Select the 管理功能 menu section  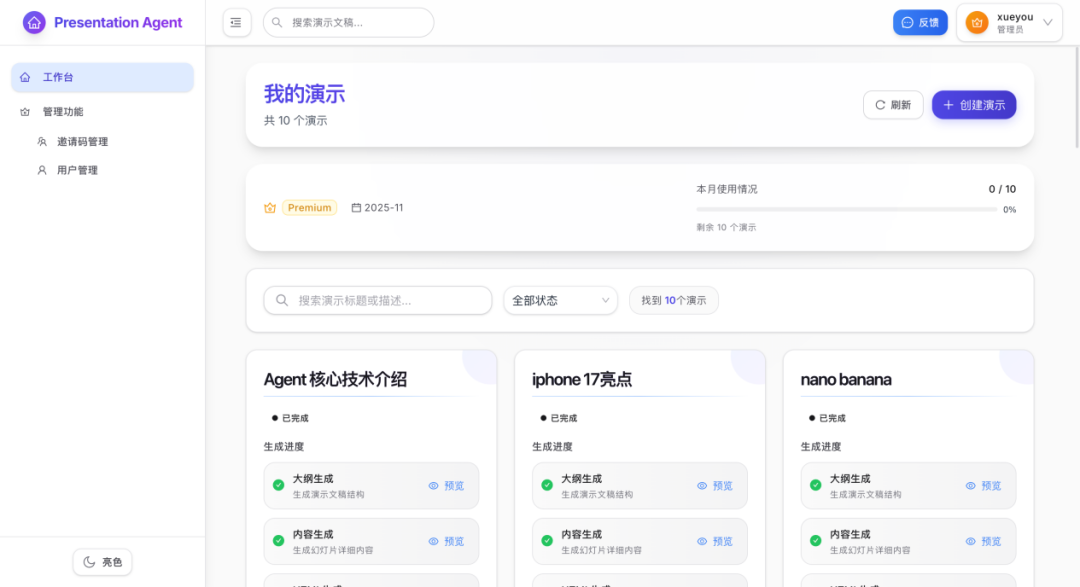(x=103, y=112)
